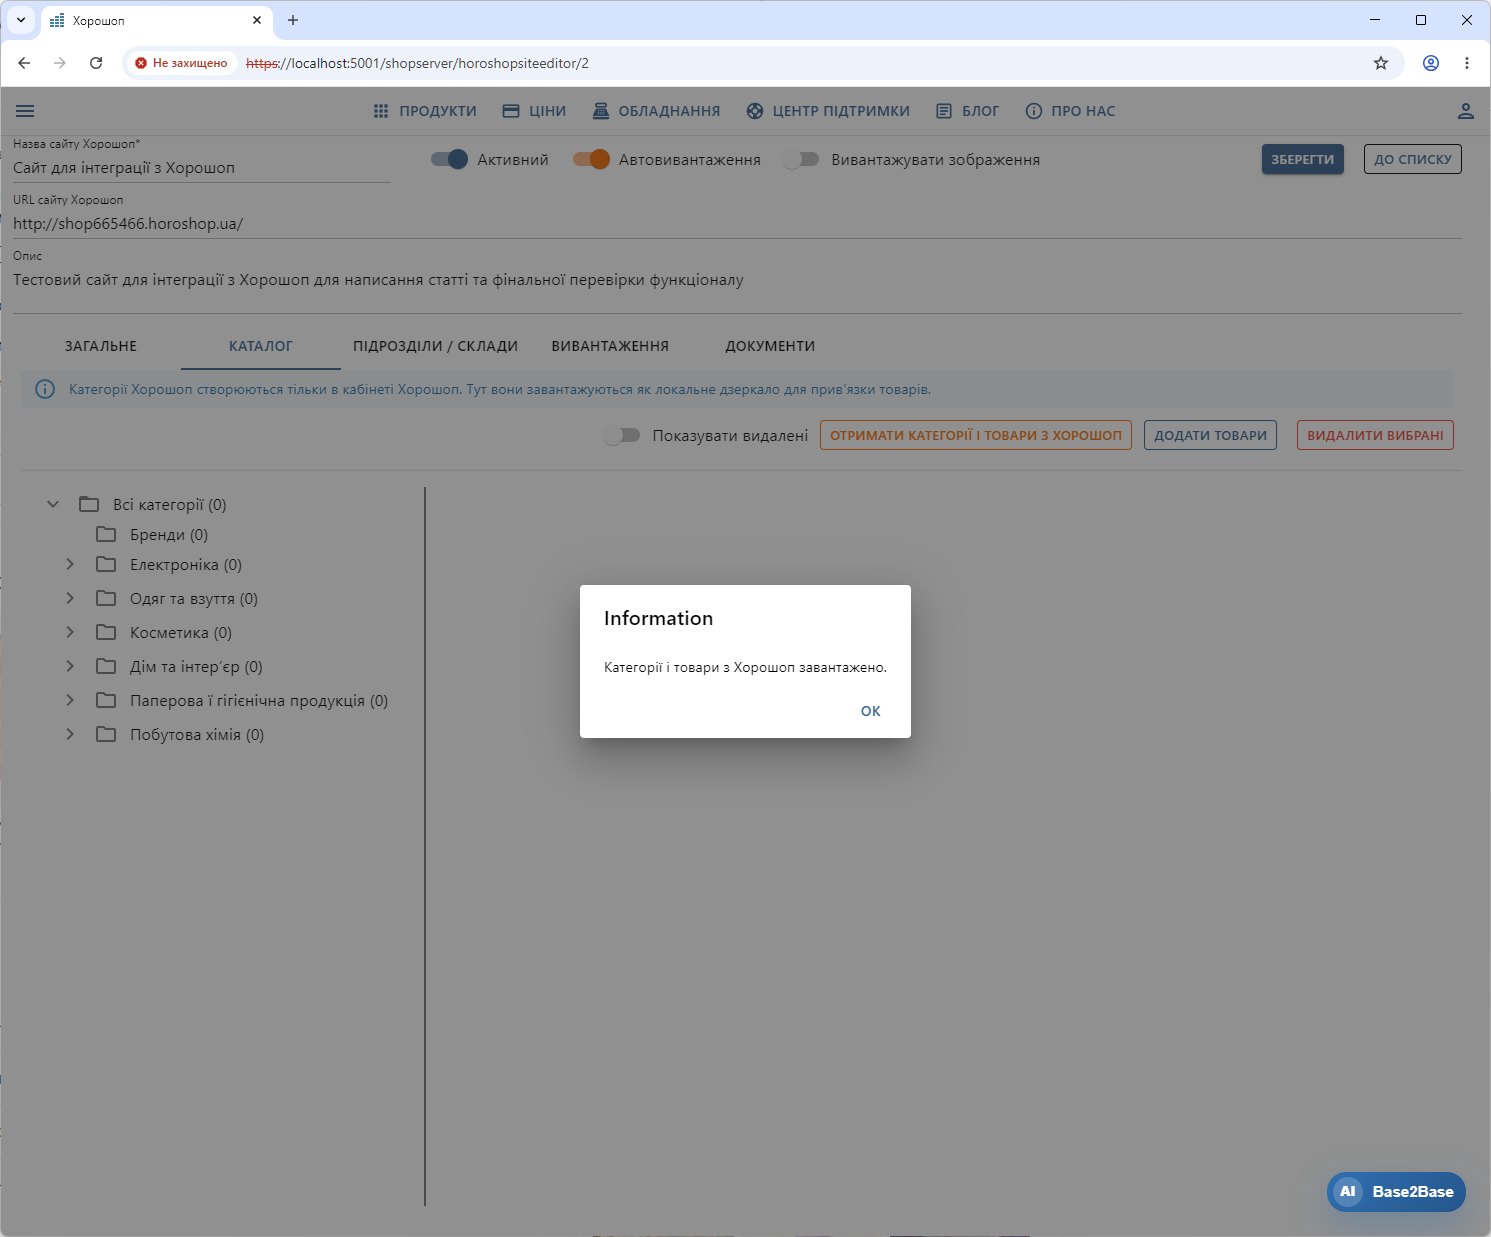Click the info icon next to ПРО НАС
Screen dimensions: 1491x1237
coord(1034,111)
